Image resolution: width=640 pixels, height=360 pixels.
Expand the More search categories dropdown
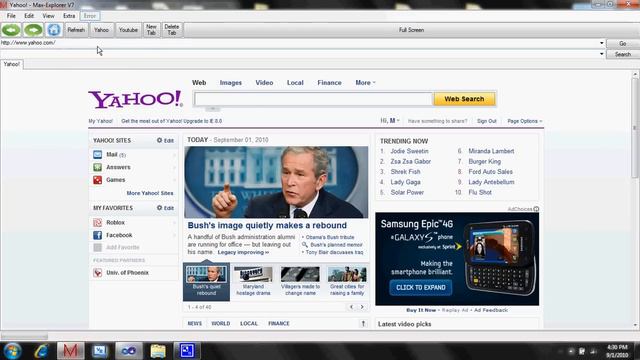click(x=365, y=82)
